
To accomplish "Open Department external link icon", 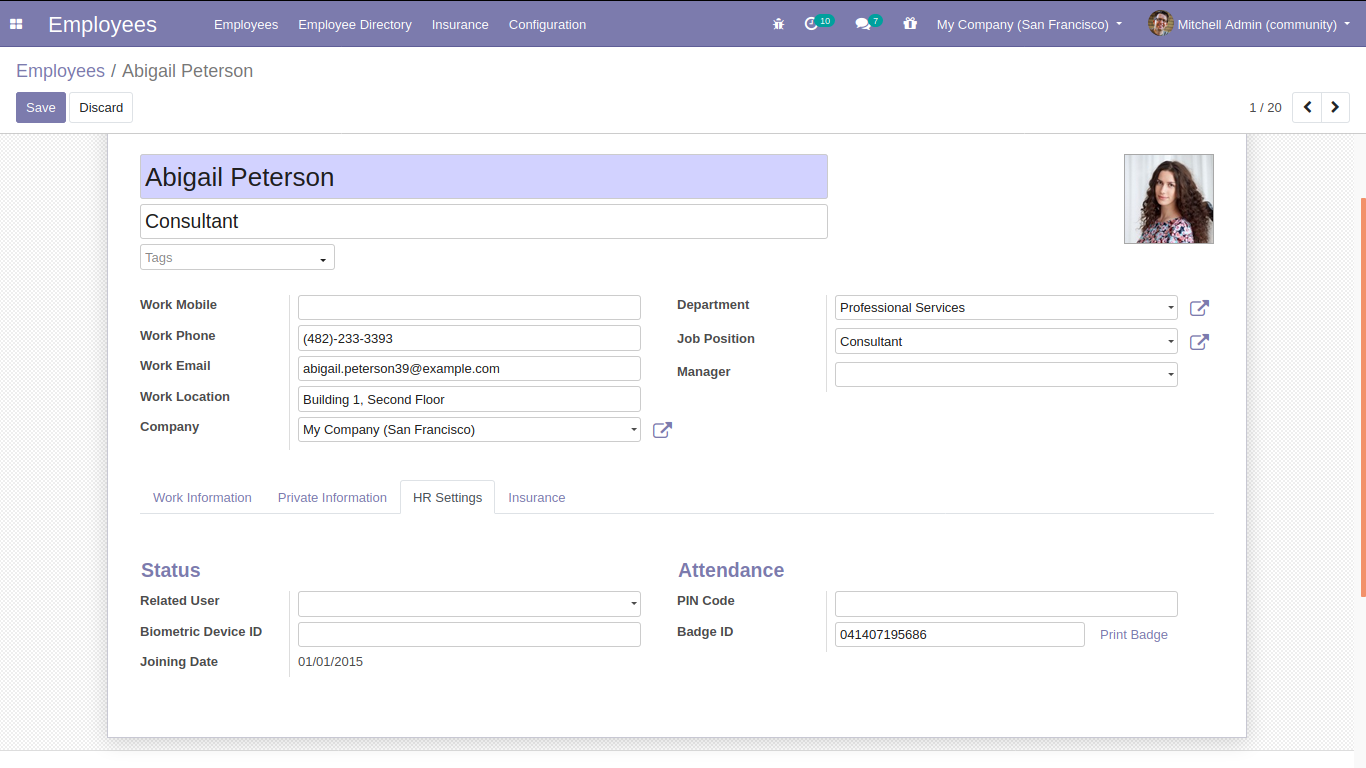I will point(1199,308).
